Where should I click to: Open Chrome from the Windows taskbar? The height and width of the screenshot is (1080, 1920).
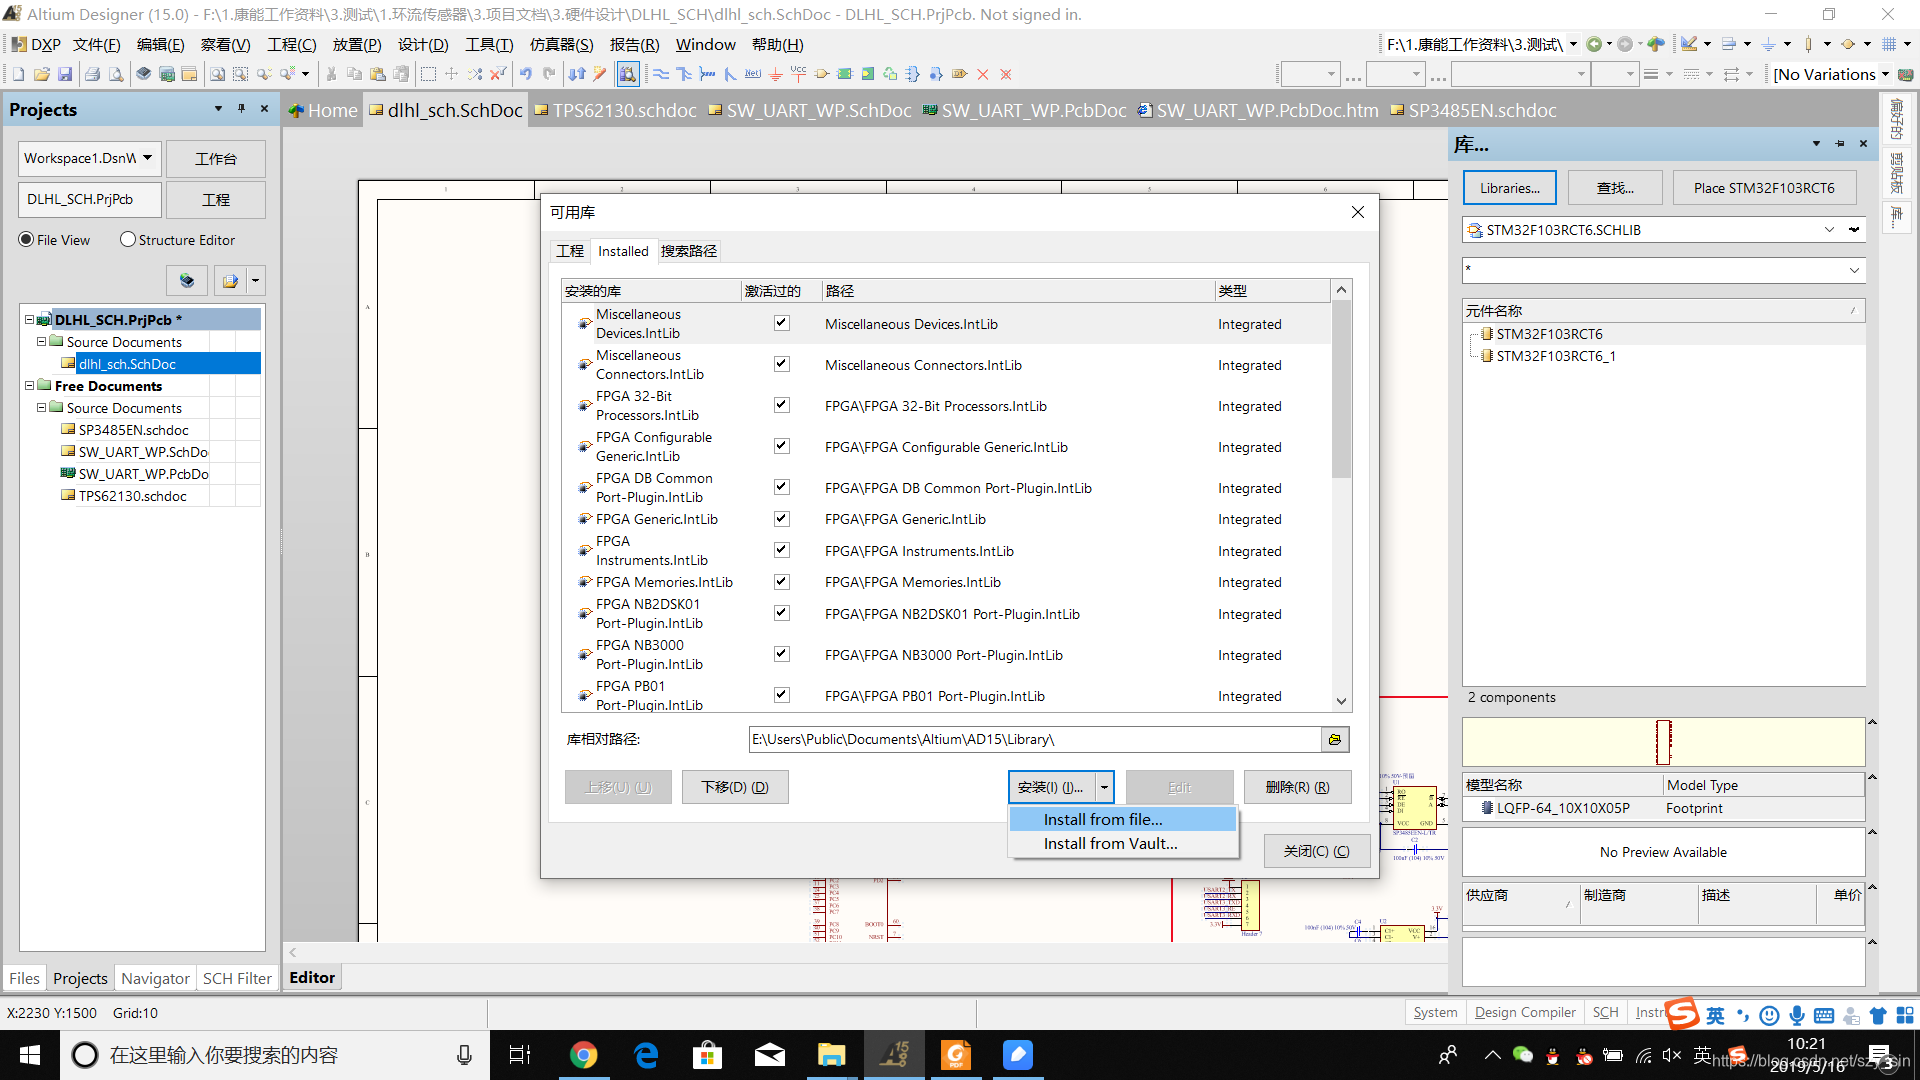(584, 1055)
